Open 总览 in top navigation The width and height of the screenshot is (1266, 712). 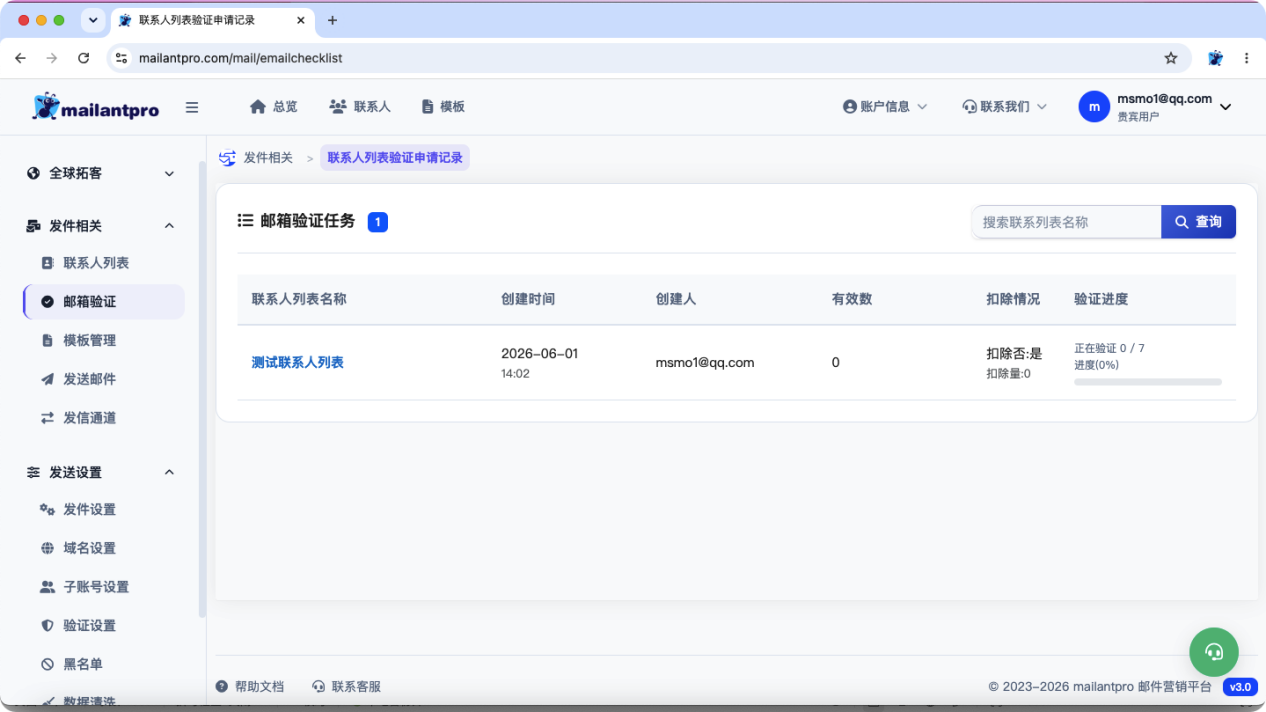pos(274,106)
